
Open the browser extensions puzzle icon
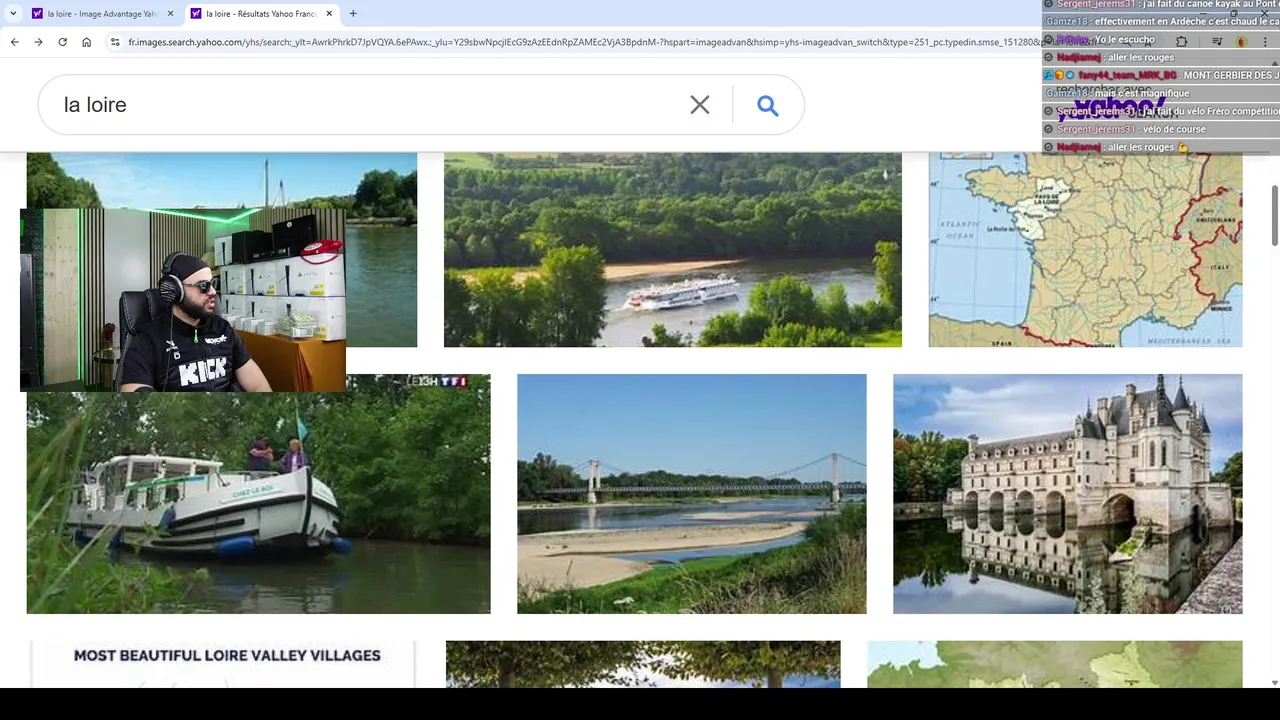[x=1181, y=42]
